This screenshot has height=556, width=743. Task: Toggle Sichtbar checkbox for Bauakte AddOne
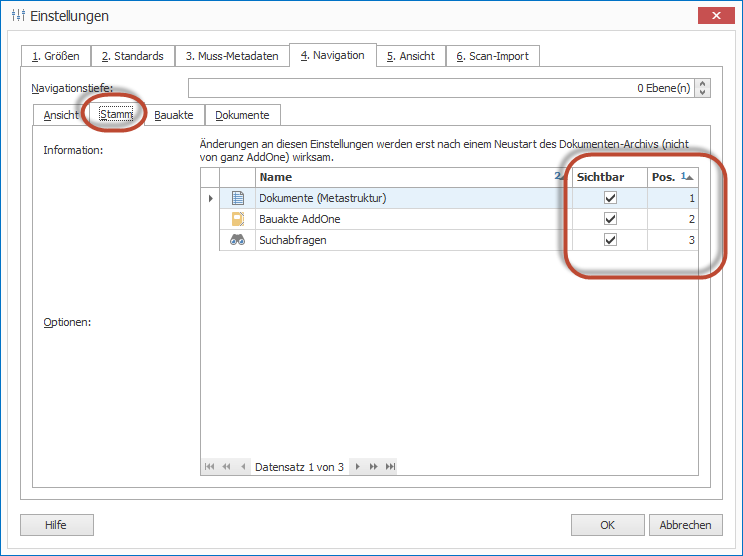point(610,219)
